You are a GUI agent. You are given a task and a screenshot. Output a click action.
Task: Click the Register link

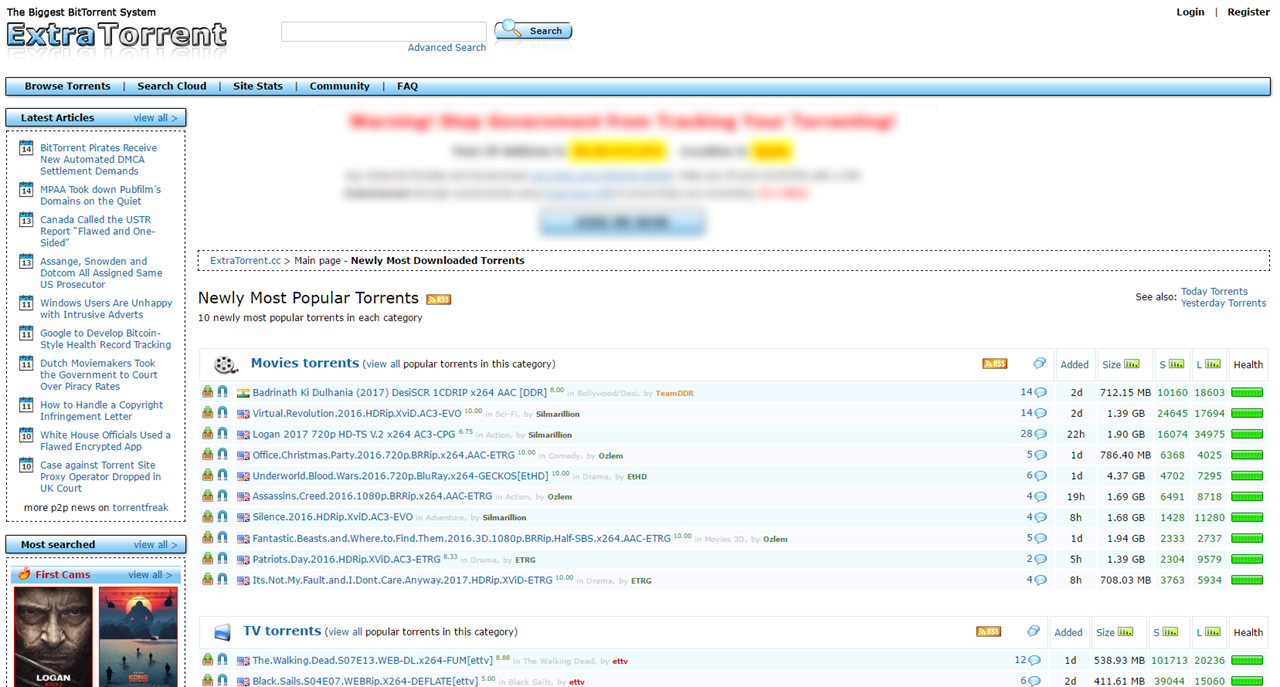[x=1248, y=12]
